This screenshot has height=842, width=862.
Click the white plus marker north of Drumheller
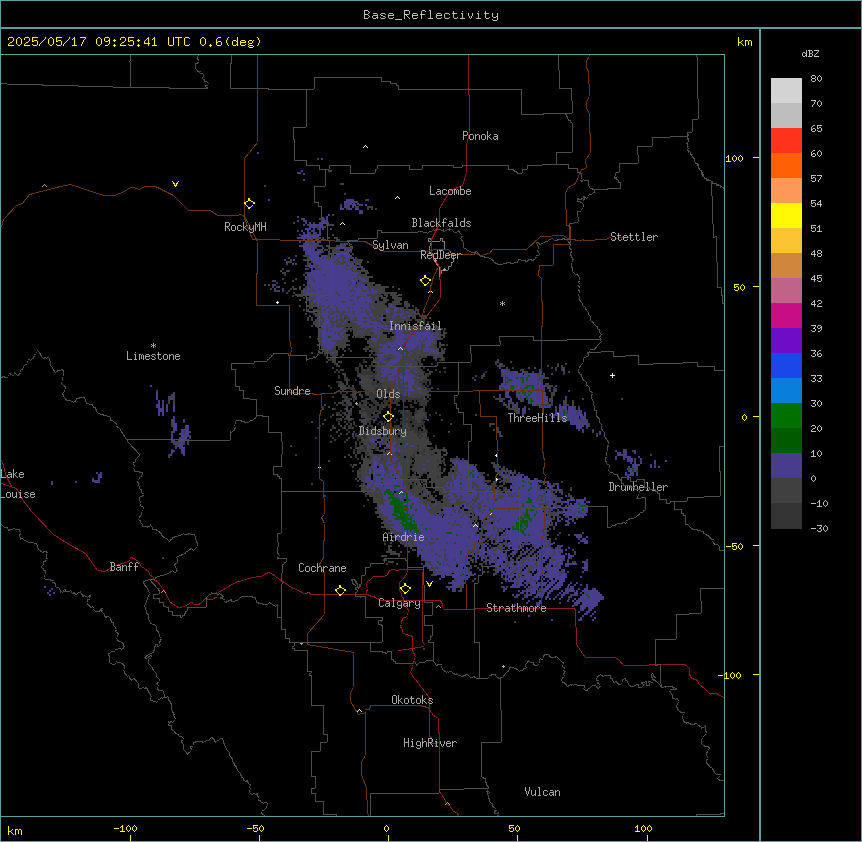pos(612,375)
